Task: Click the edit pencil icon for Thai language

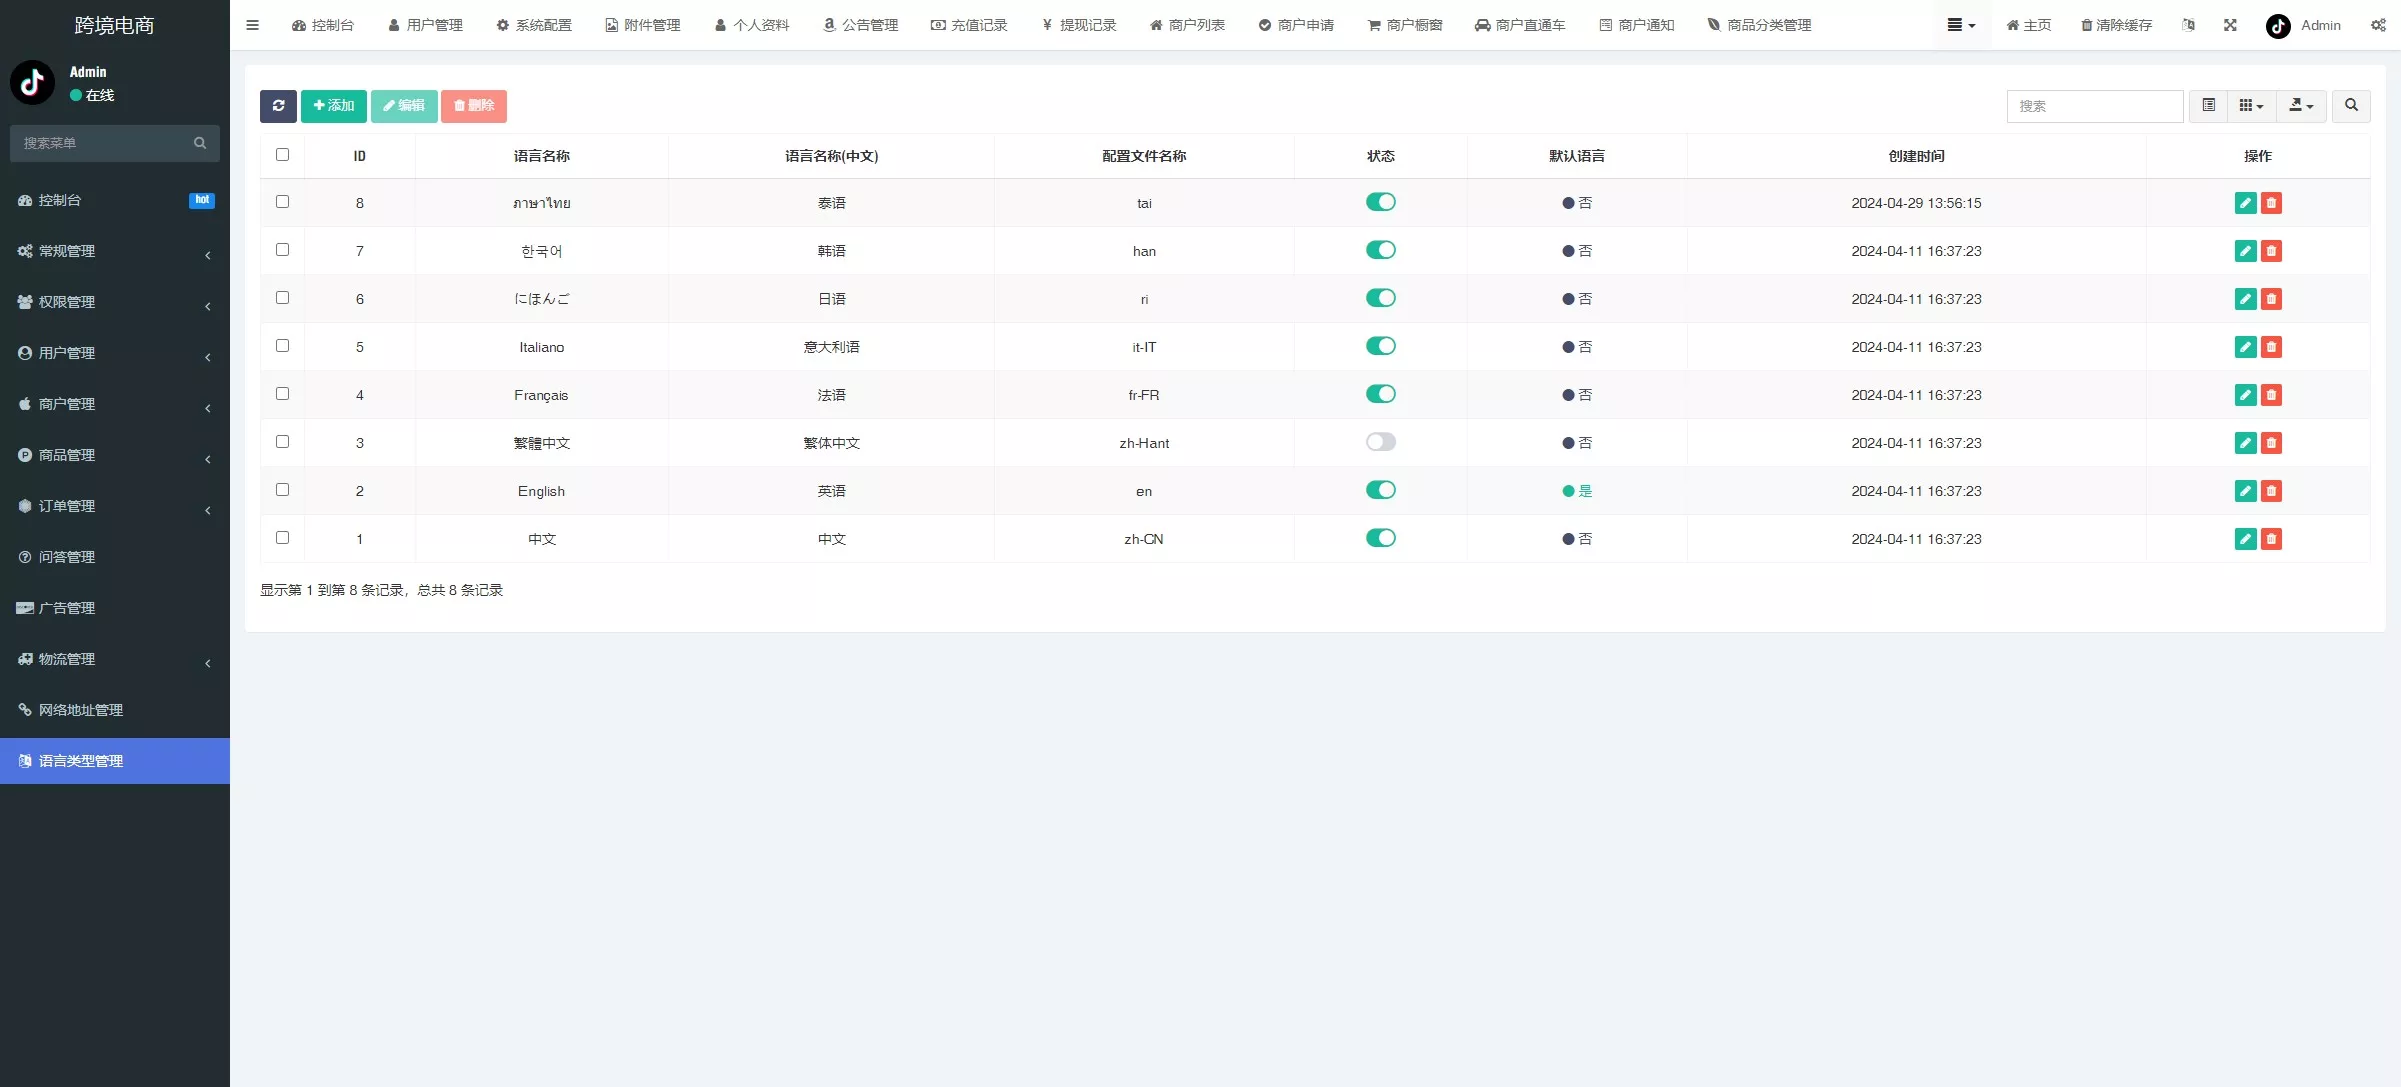Action: pos(2245,203)
